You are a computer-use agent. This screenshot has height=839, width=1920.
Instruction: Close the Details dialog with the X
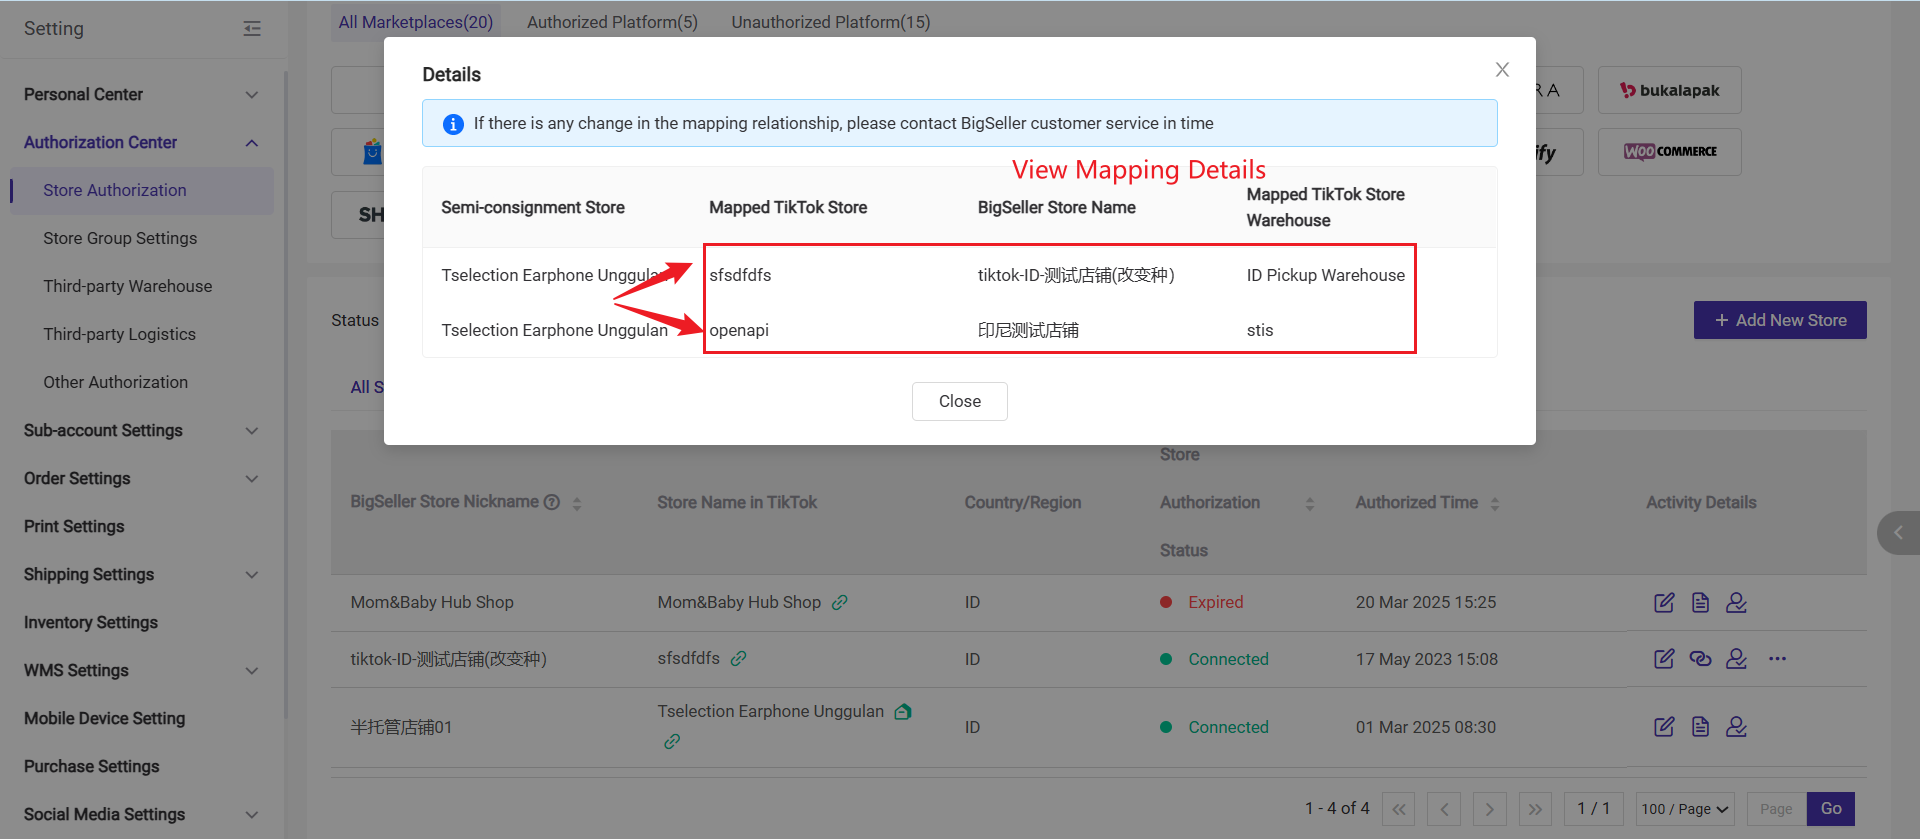tap(1502, 69)
